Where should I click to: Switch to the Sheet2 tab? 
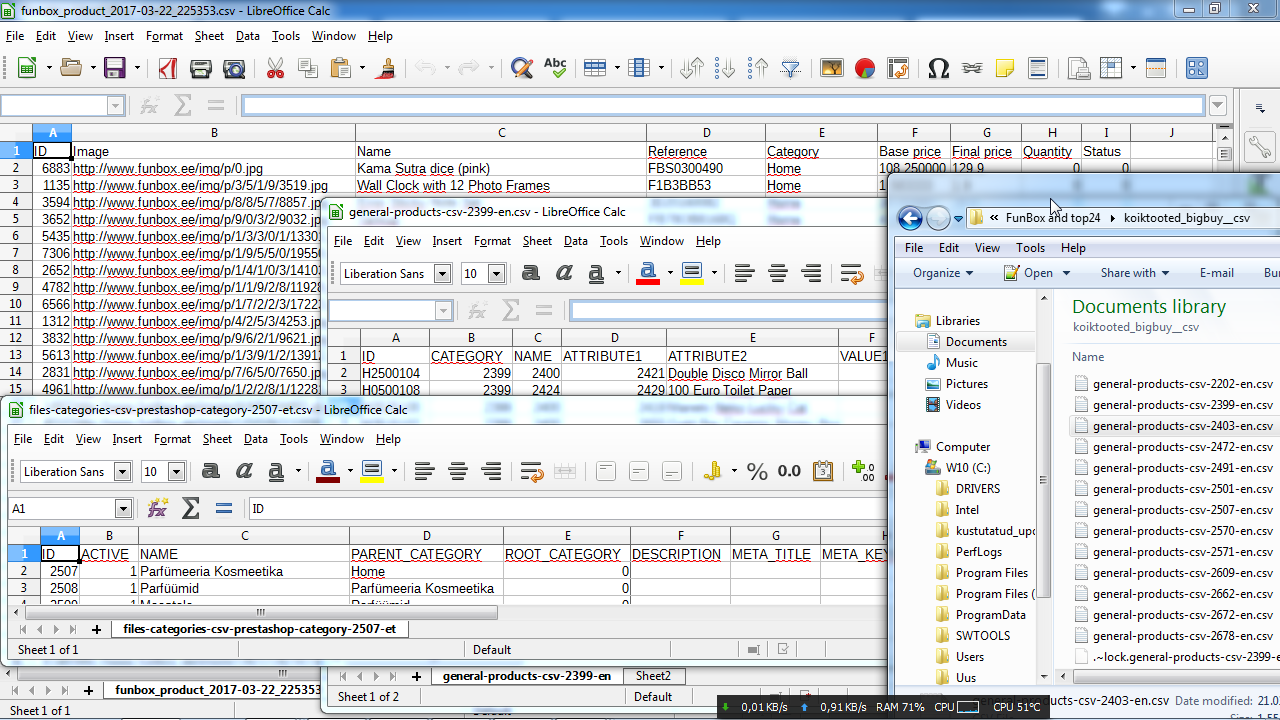click(x=653, y=676)
